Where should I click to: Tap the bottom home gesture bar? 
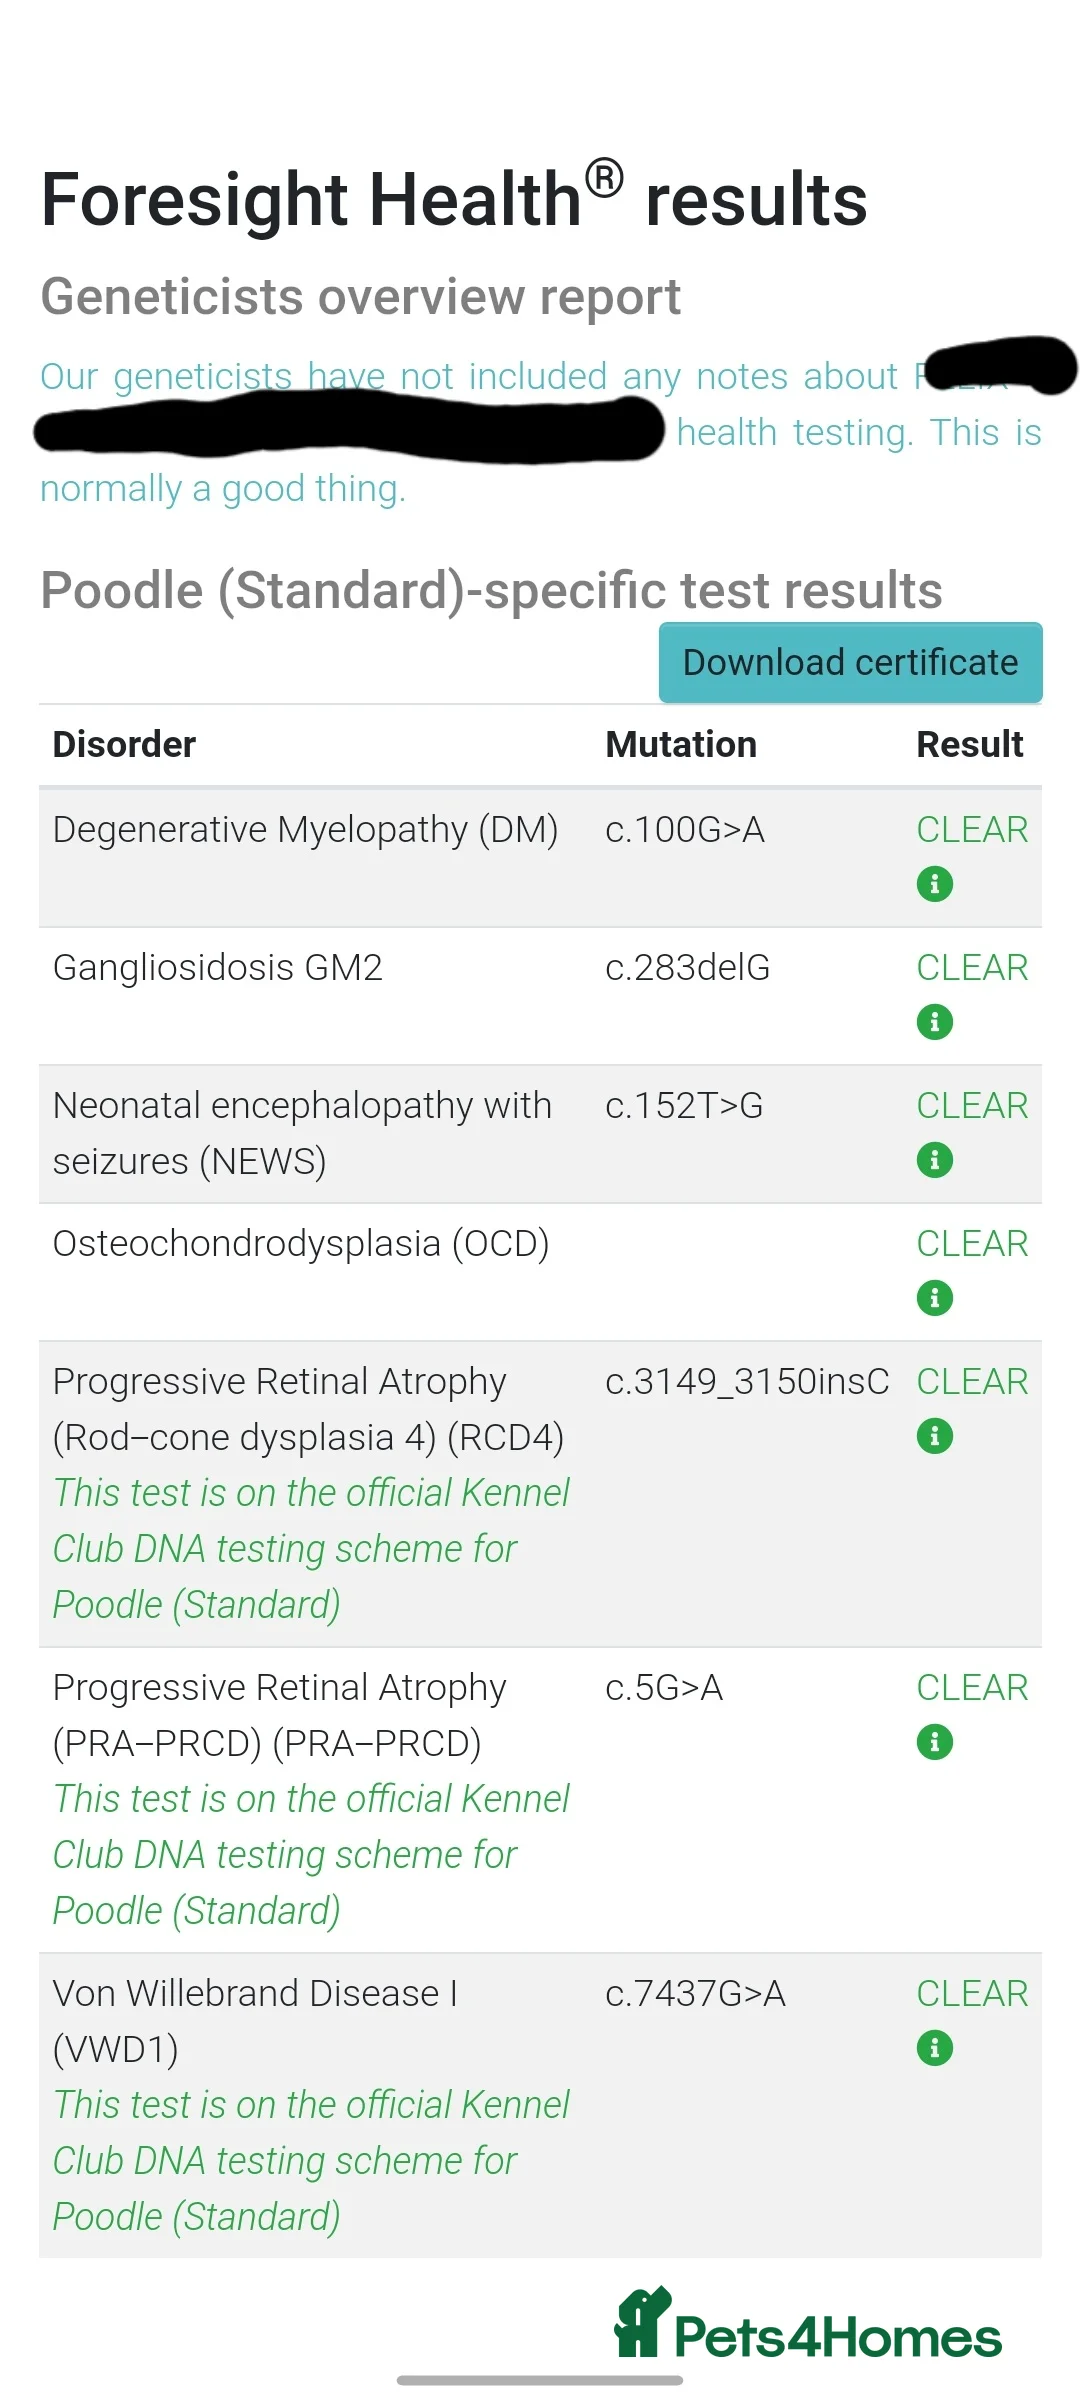(540, 2381)
